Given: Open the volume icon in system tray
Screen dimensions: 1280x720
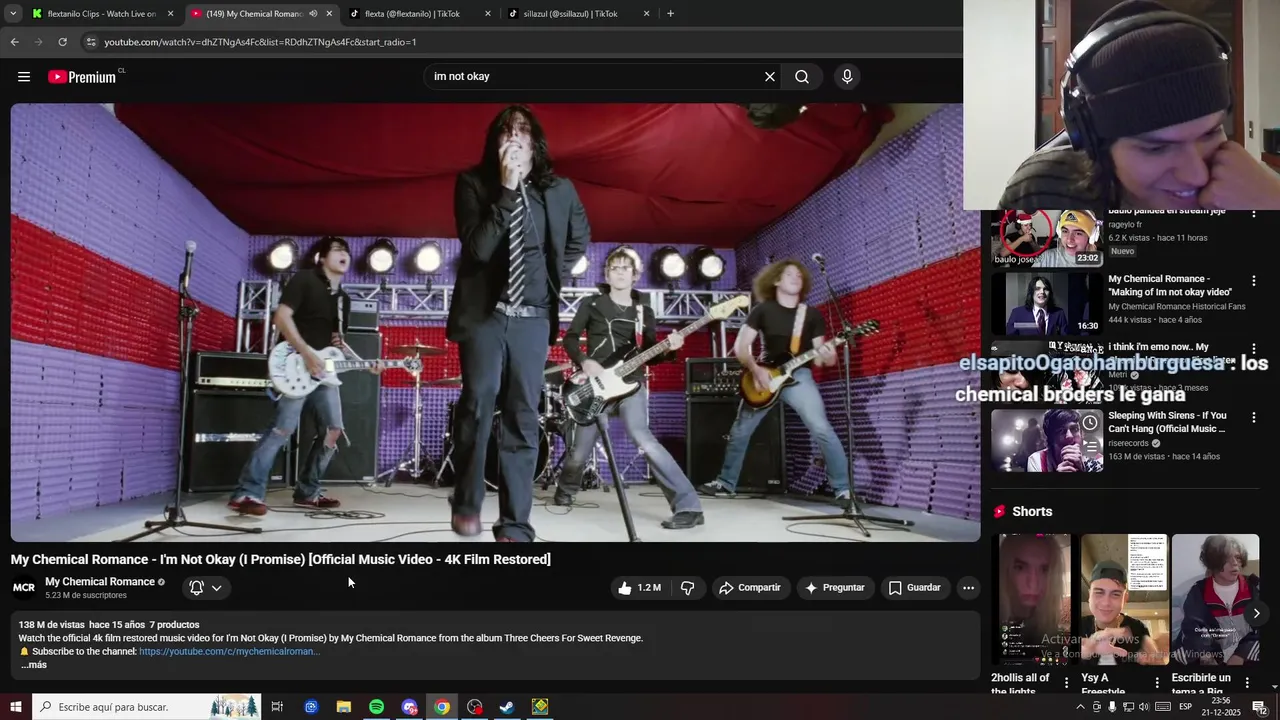Looking at the screenshot, I should 1144,707.
